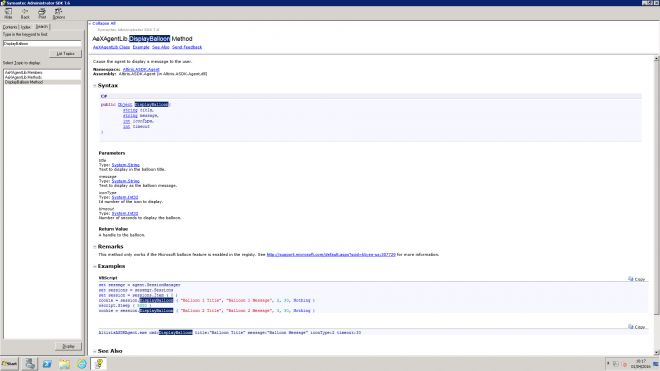Copy the command-line example code
This screenshot has width=660, height=371.
[636, 327]
